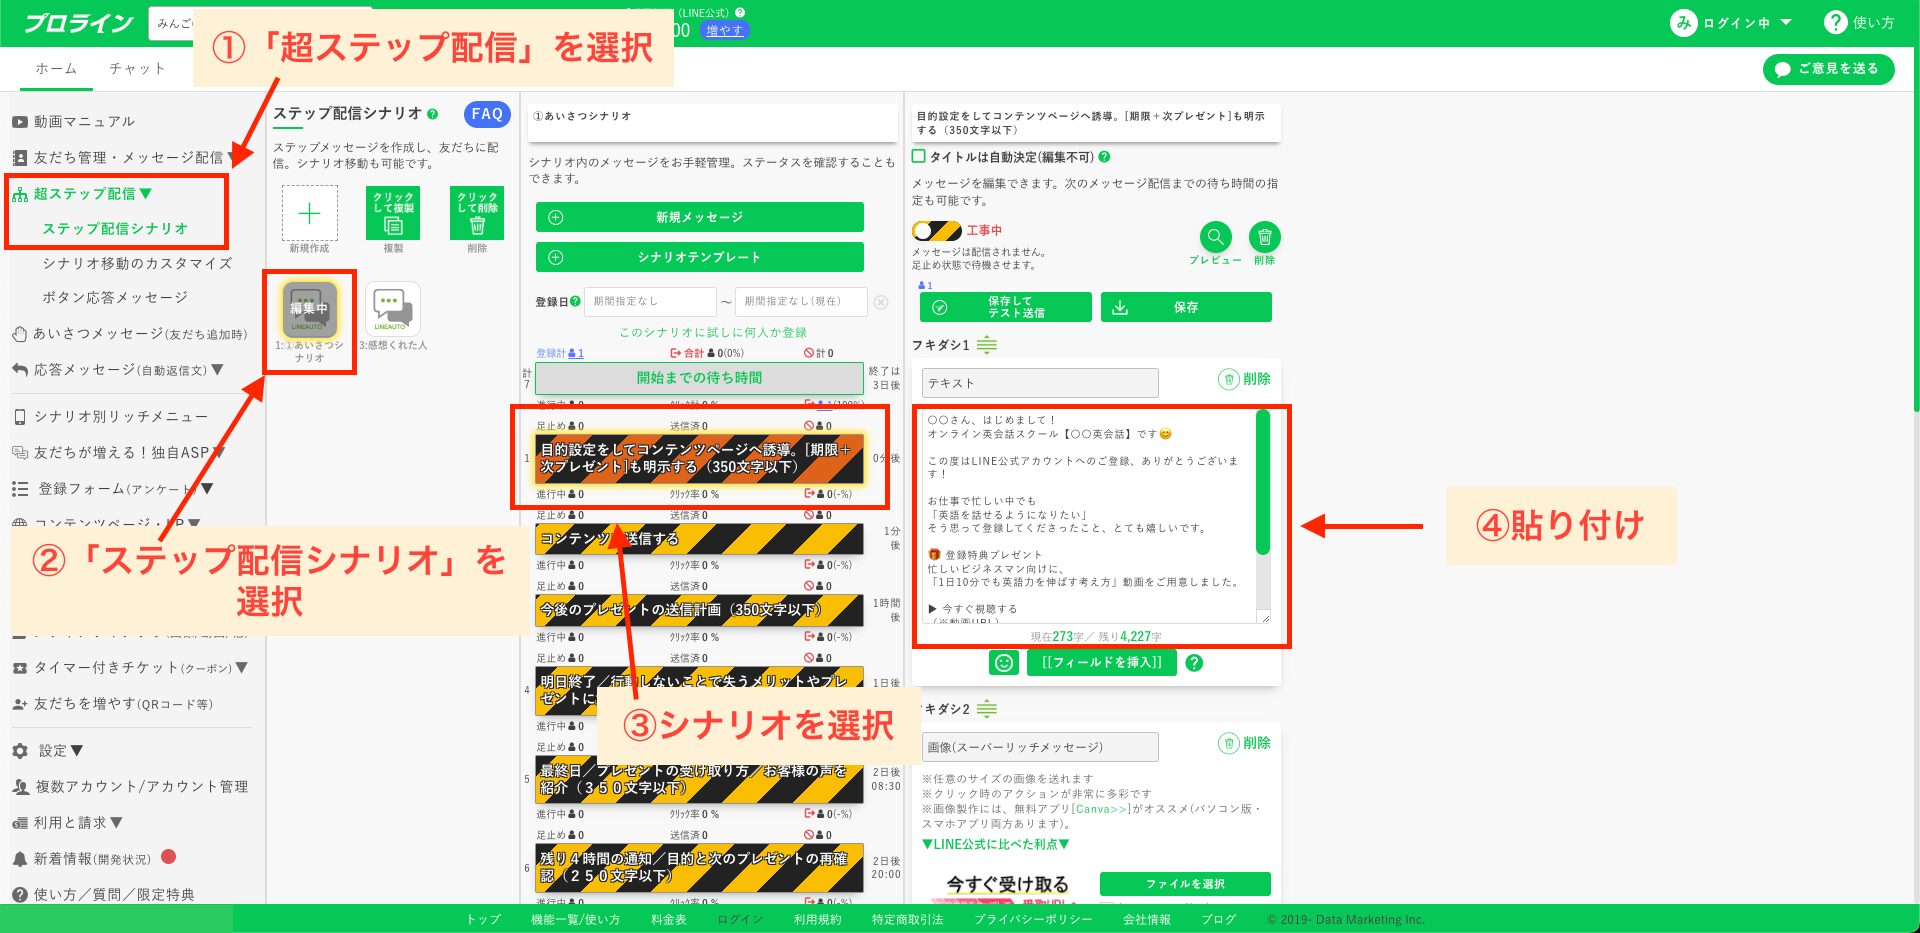Click the emoji picker icon below the message text
The image size is (1920, 933).
point(1003,662)
